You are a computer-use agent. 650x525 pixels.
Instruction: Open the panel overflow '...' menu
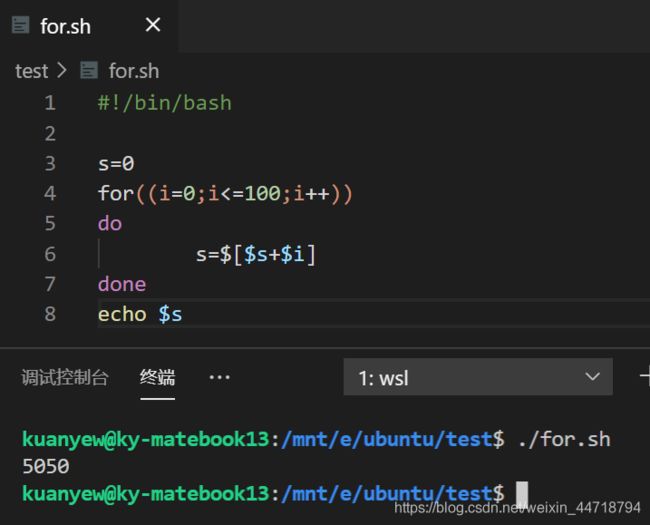tap(219, 377)
